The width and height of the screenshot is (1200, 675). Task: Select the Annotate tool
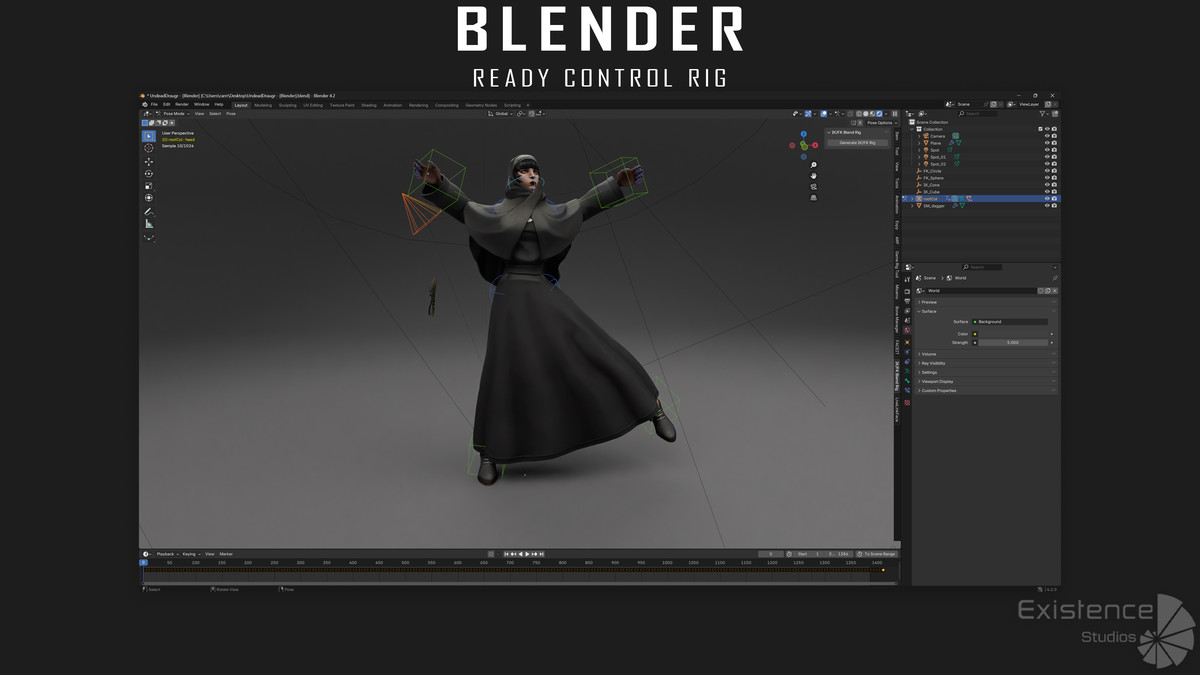[x=149, y=212]
